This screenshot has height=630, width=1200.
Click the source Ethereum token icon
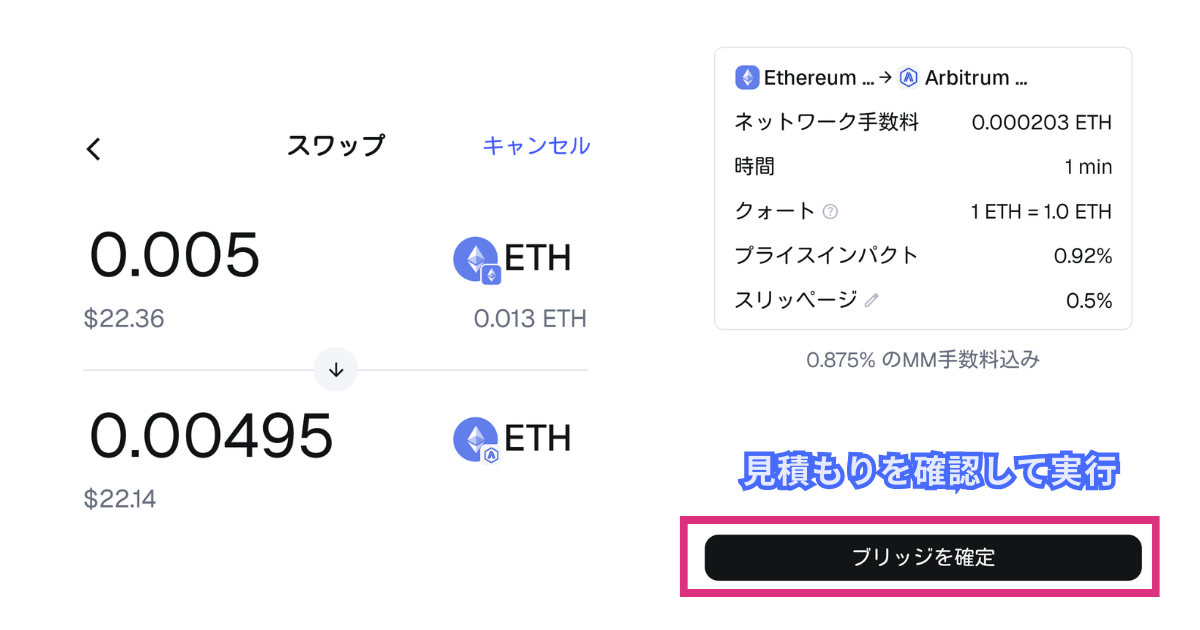(x=477, y=259)
